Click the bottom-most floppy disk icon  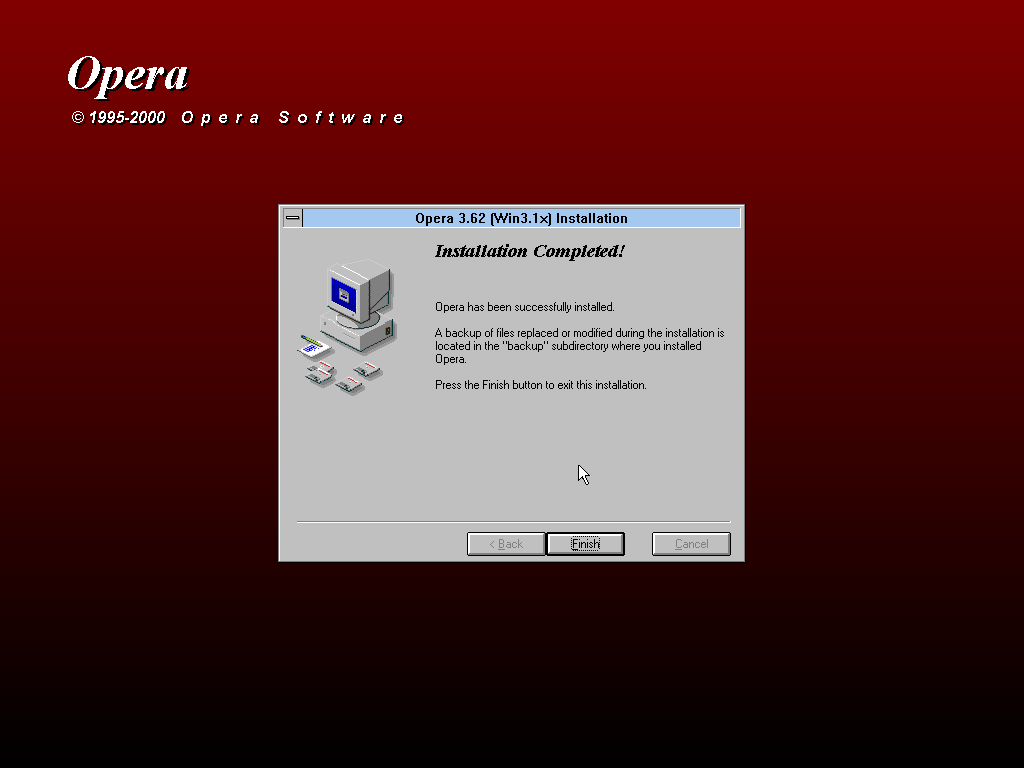click(x=350, y=384)
